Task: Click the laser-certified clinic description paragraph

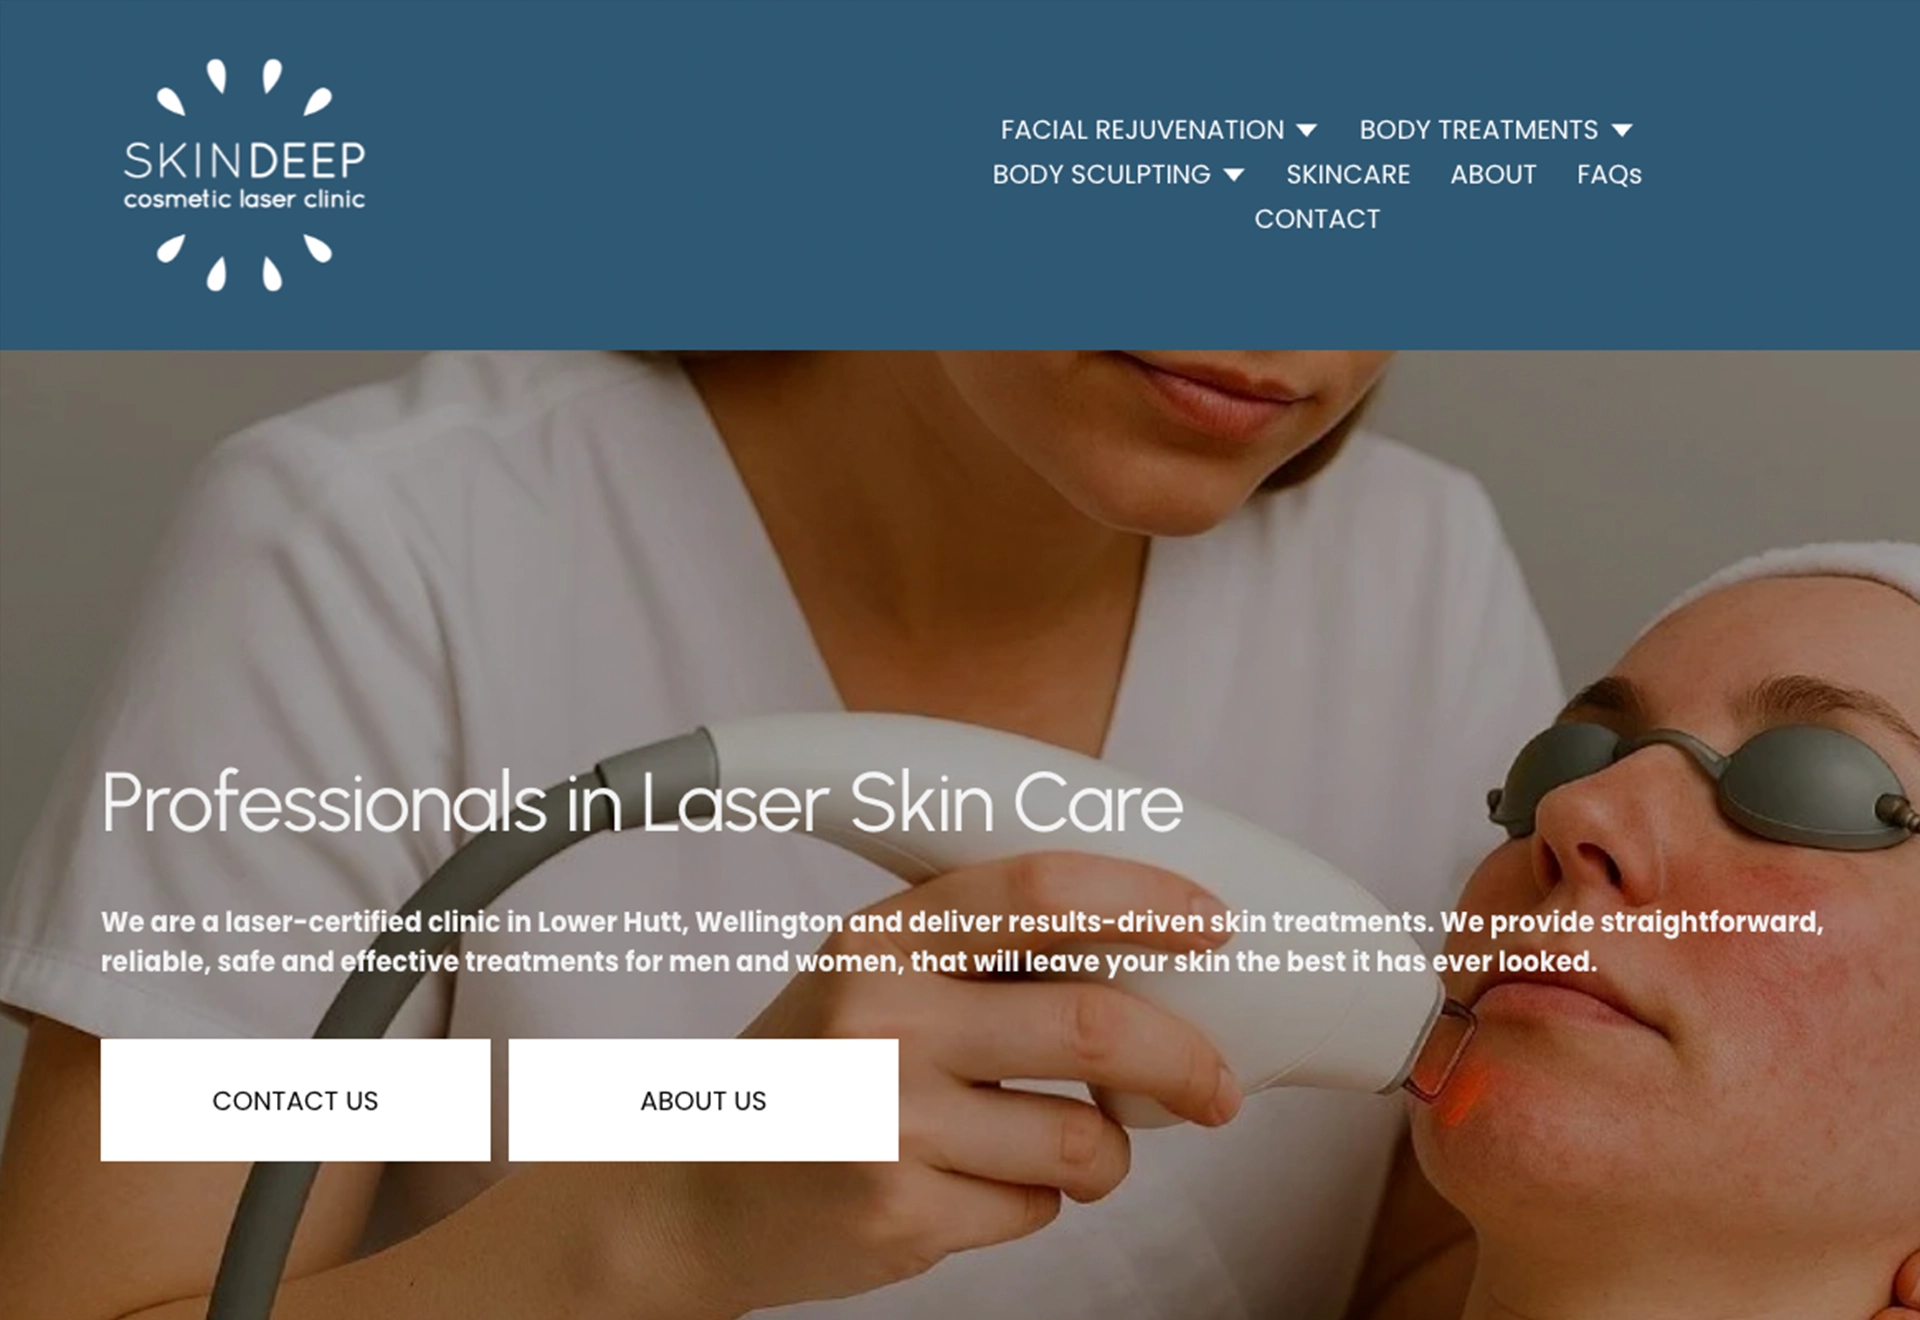Action: click(962, 941)
